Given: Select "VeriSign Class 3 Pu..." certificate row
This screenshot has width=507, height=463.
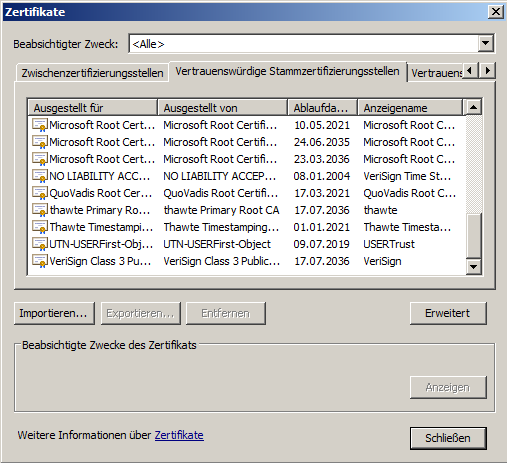Looking at the screenshot, I should tap(247, 261).
